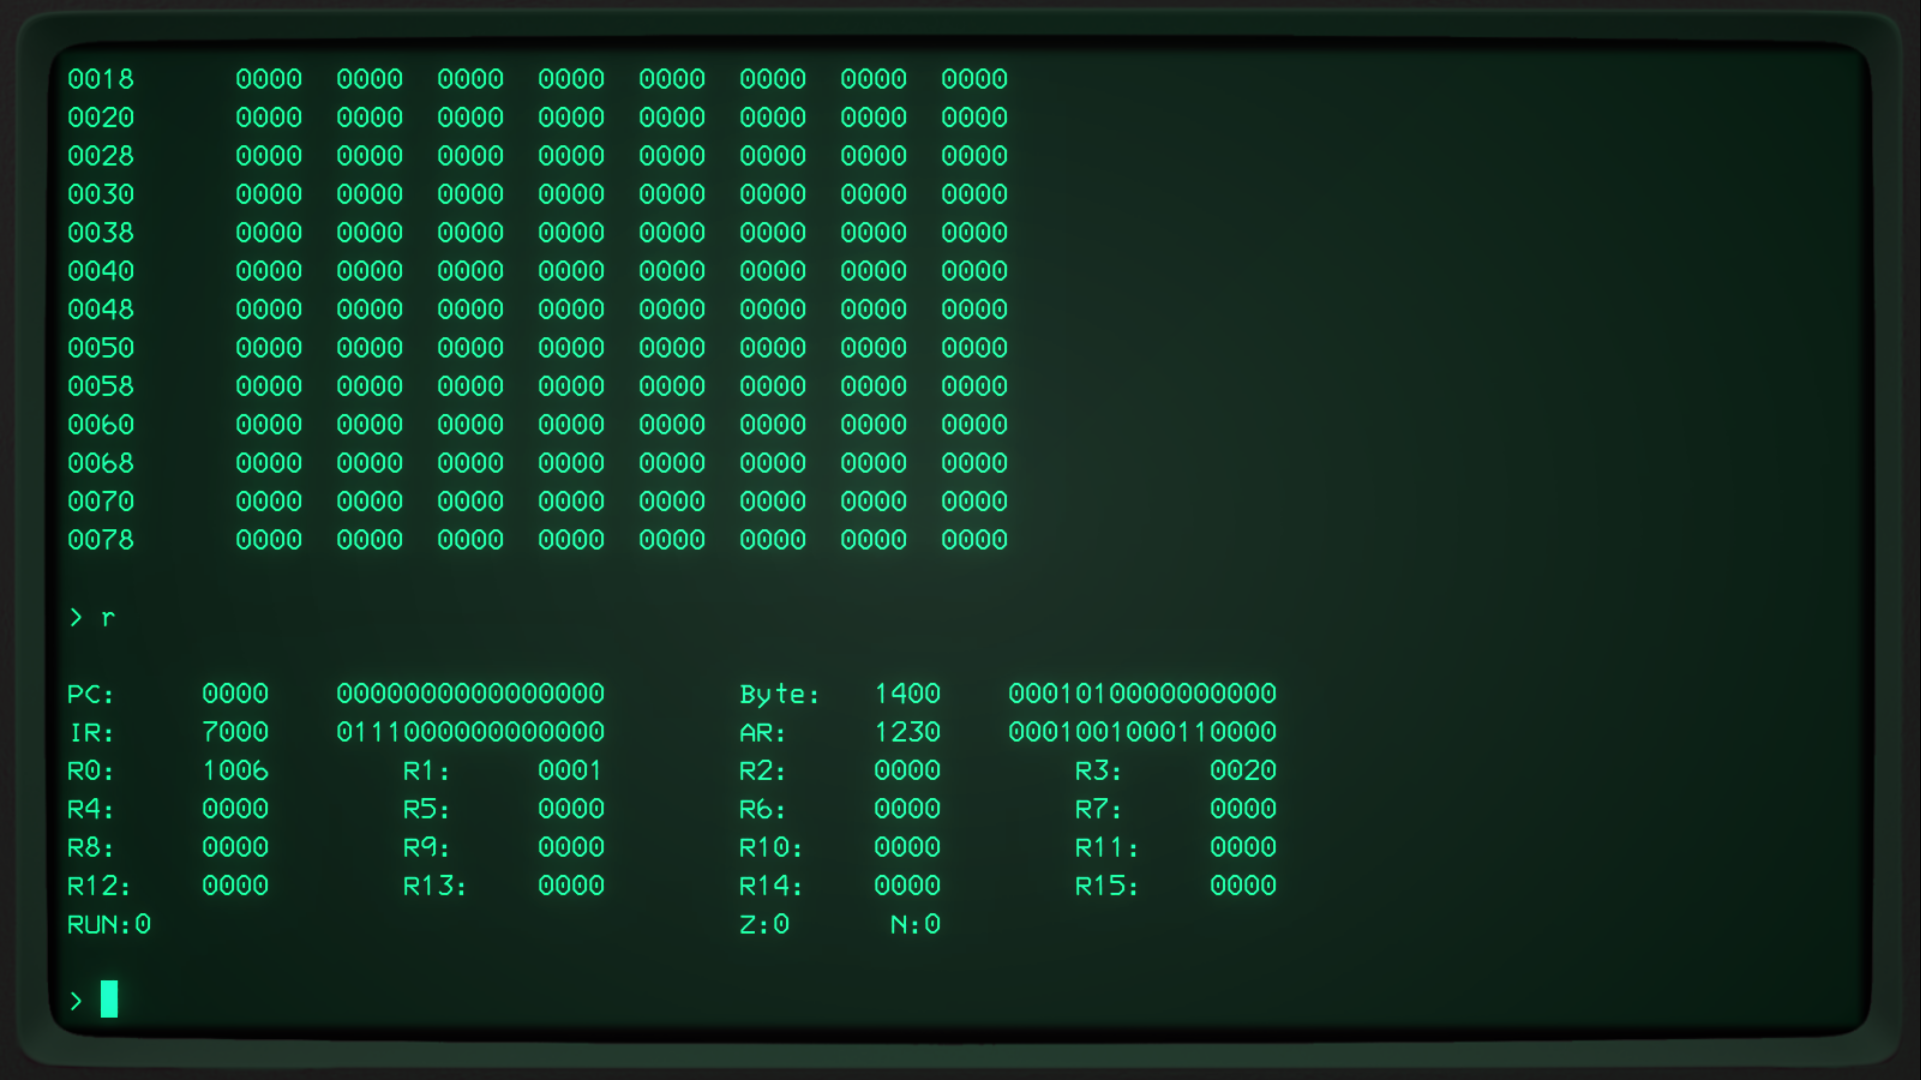Viewport: 1921px width, 1080px height.
Task: Click the entered 'r' command text
Action: [108, 618]
